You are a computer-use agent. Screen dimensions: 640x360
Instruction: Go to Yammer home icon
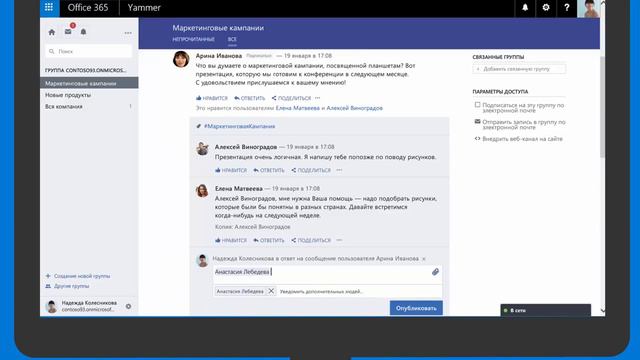coord(51,32)
